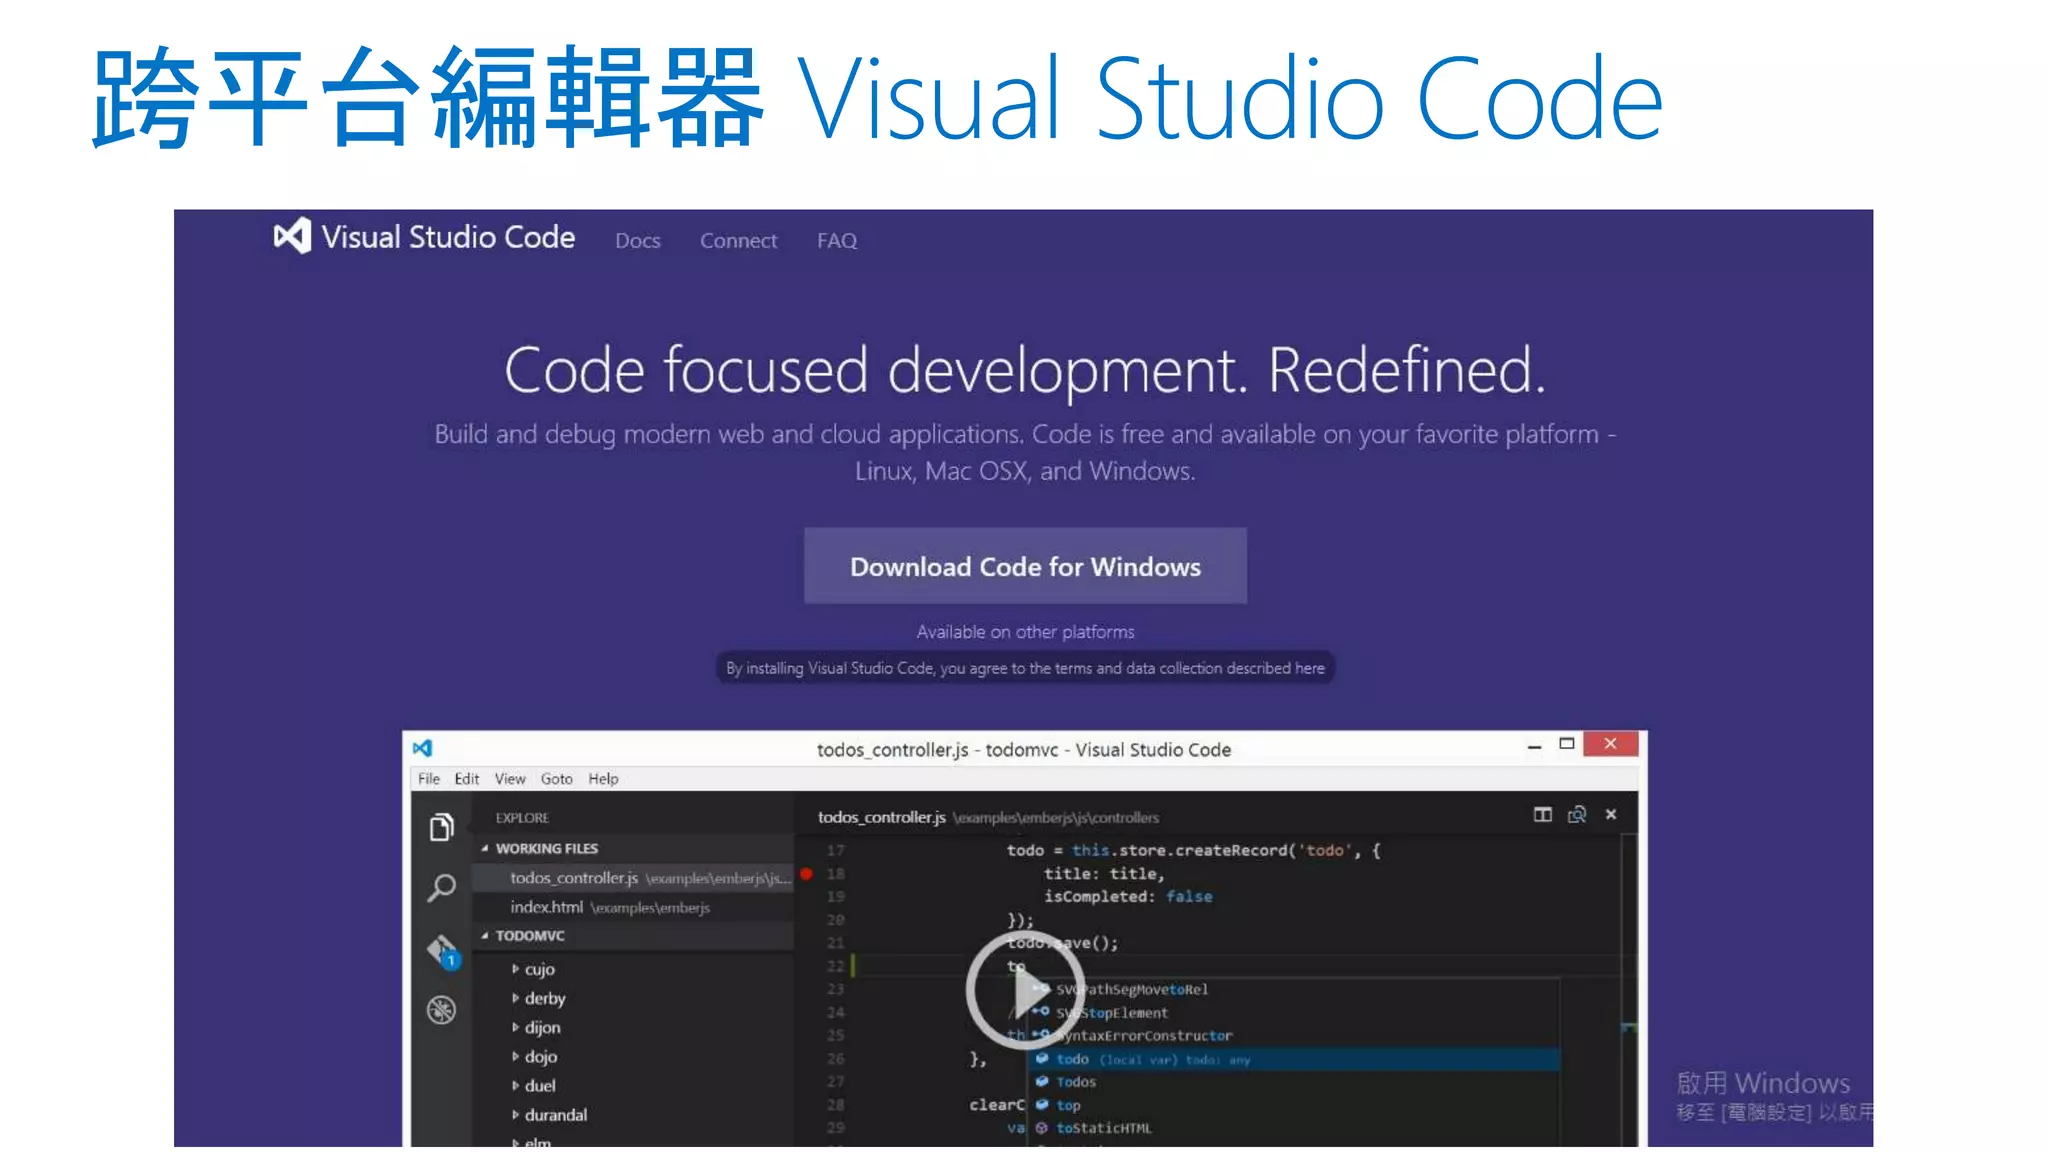The image size is (2048, 1152).
Task: Play the video overlay button
Action: 1025,991
